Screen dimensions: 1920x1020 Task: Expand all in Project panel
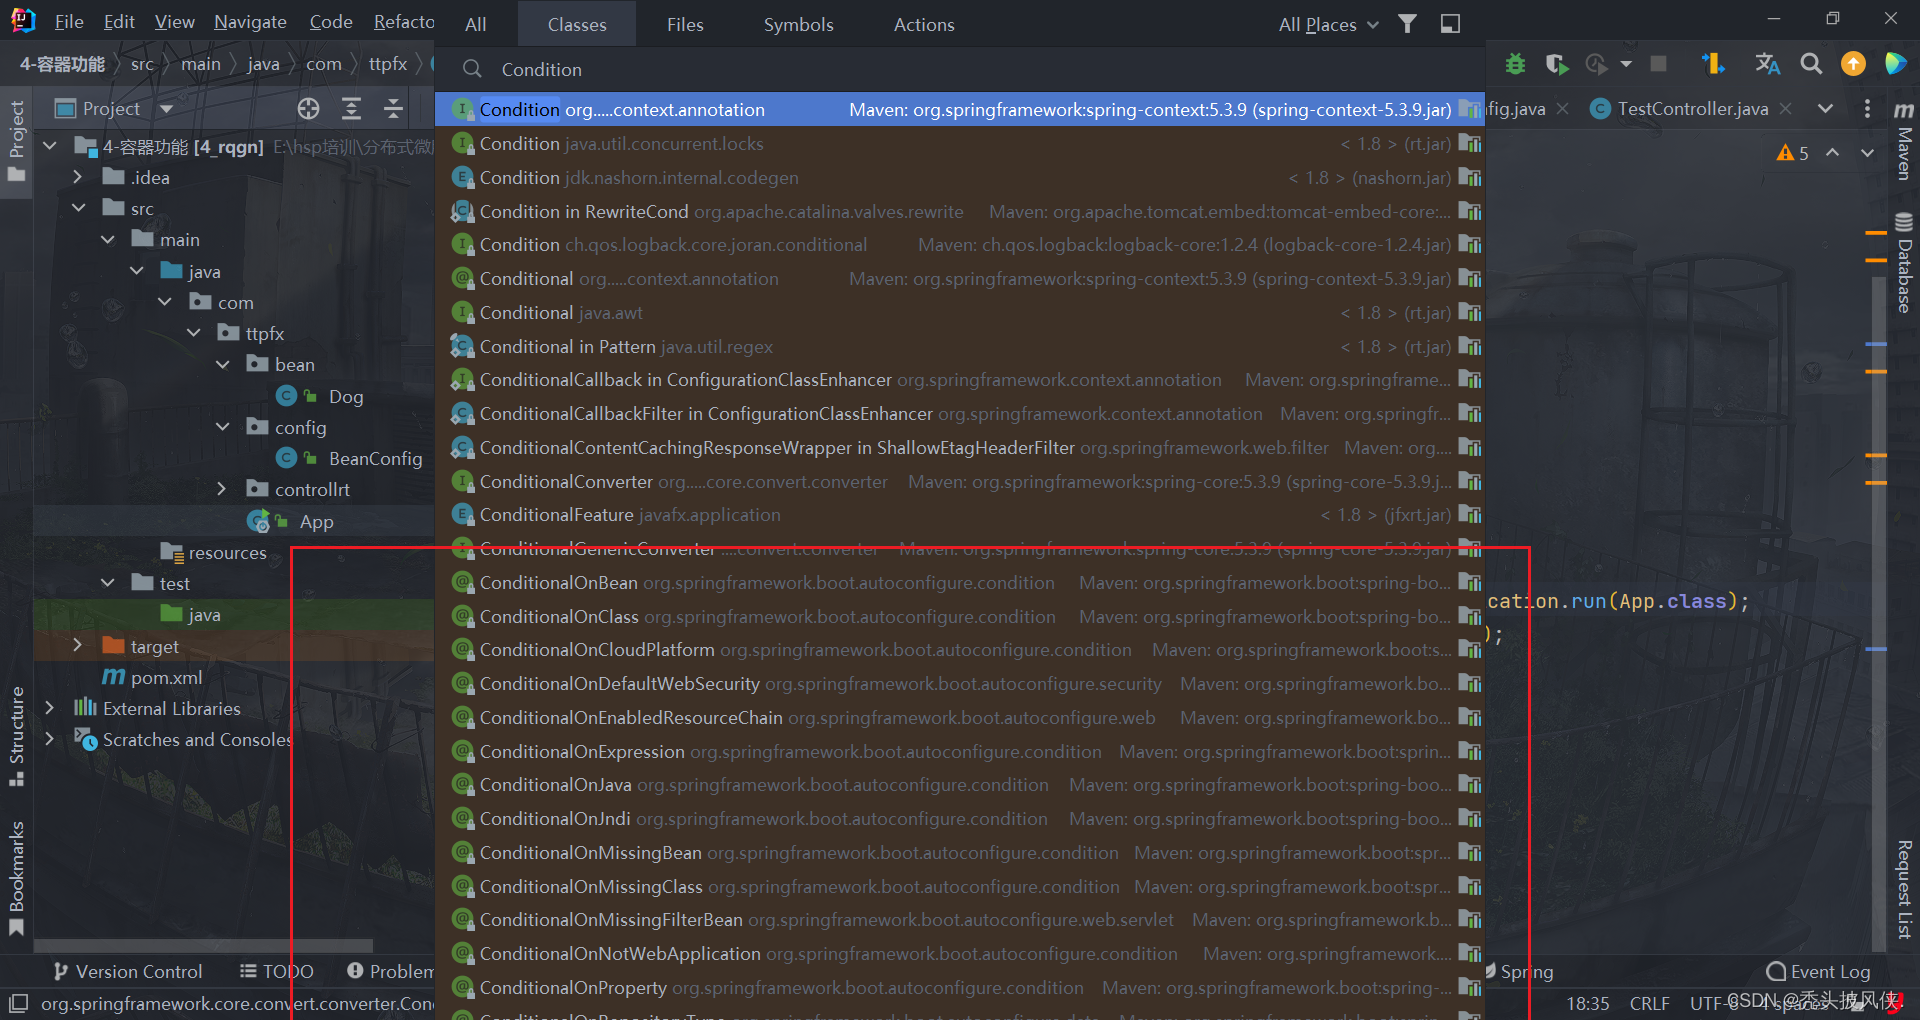tap(351, 108)
